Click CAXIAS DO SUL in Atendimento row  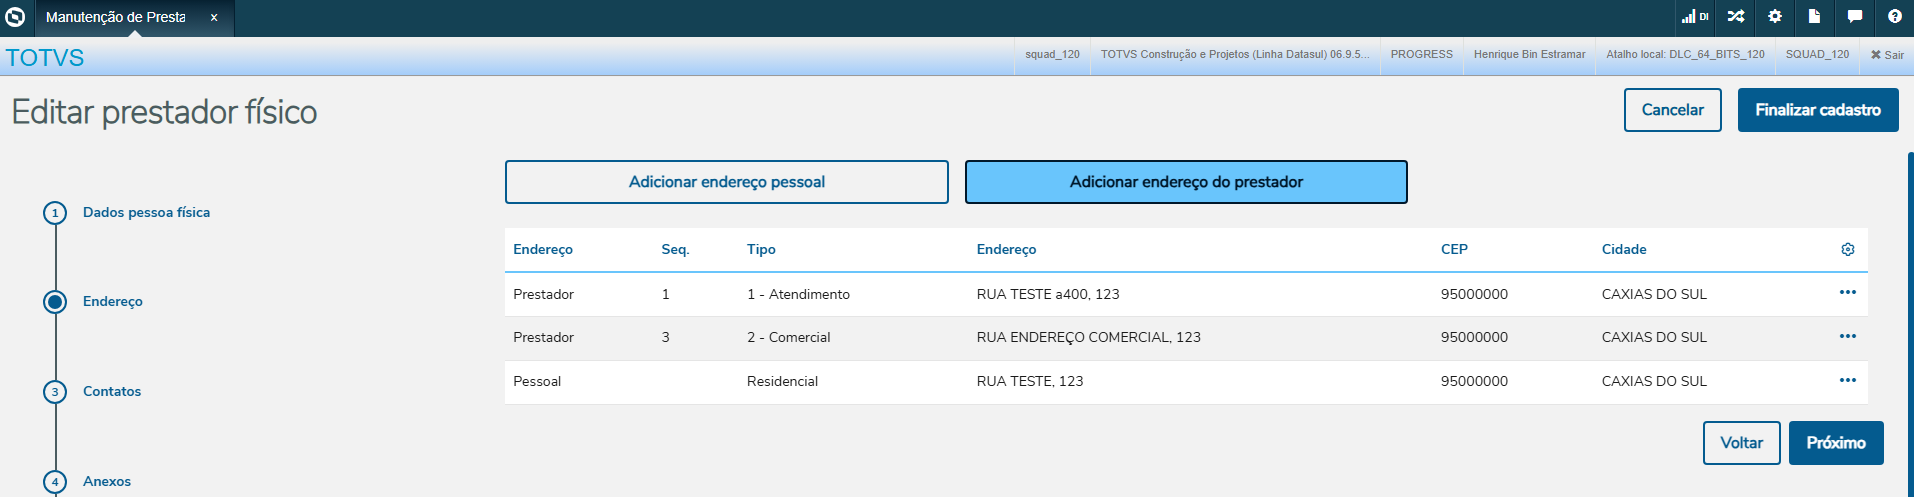click(1654, 294)
